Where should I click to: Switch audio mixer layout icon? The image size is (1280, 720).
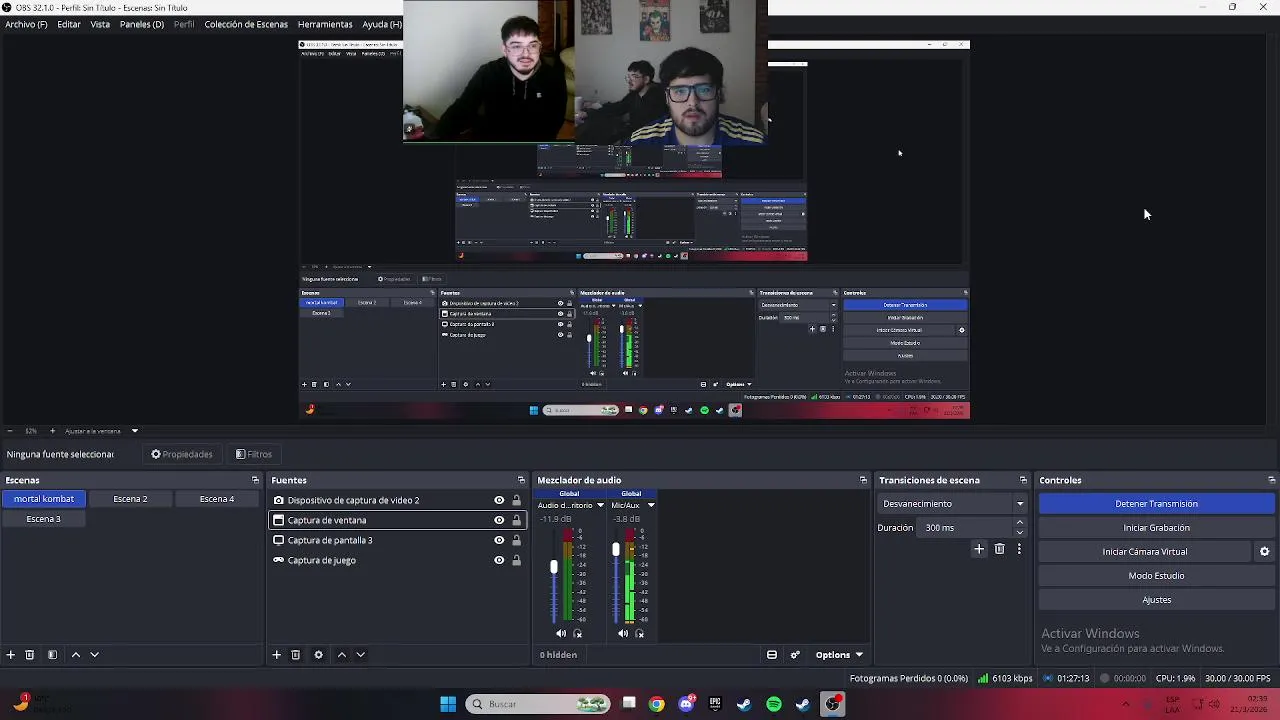click(x=772, y=655)
